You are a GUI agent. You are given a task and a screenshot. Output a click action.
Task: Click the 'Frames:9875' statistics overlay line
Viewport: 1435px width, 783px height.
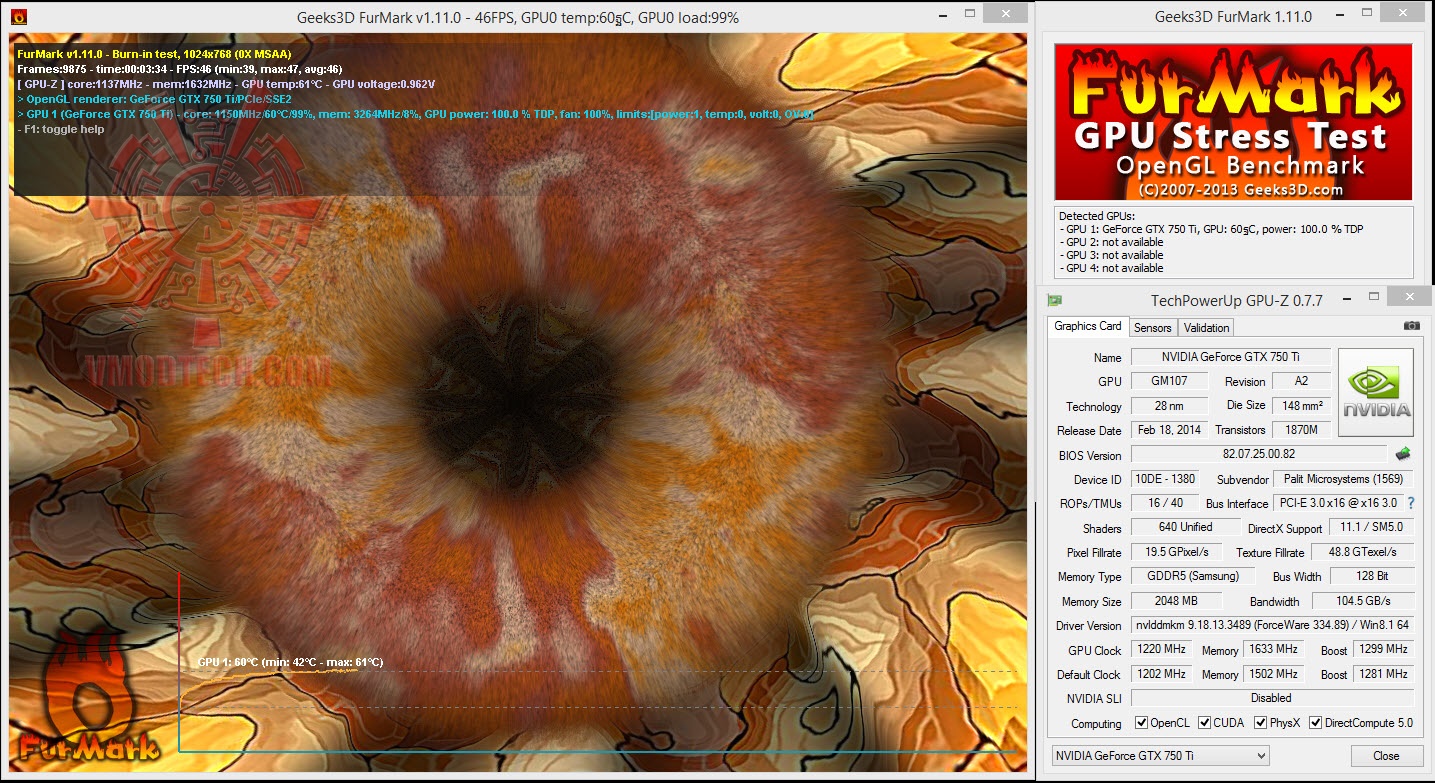point(180,69)
